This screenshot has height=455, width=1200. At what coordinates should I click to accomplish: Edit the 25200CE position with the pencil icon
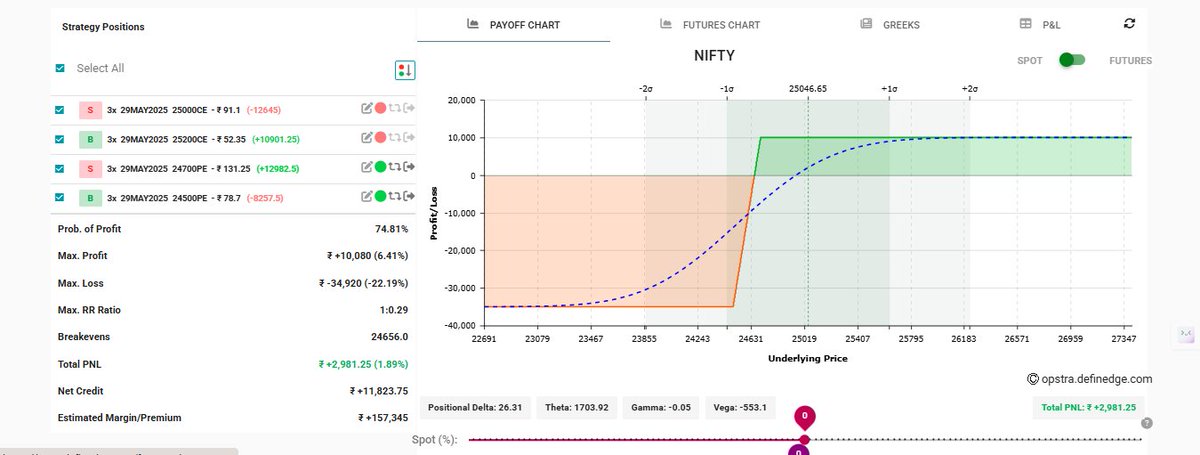pos(366,137)
